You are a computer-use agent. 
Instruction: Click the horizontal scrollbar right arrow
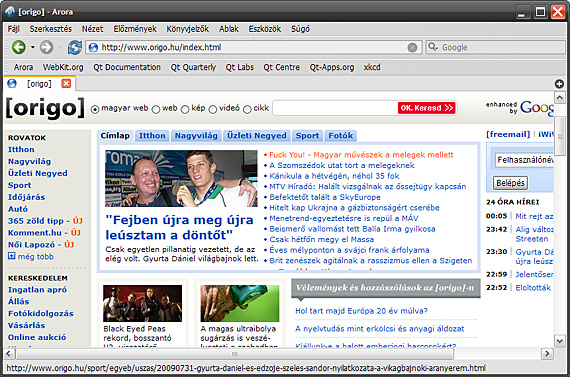click(x=547, y=353)
